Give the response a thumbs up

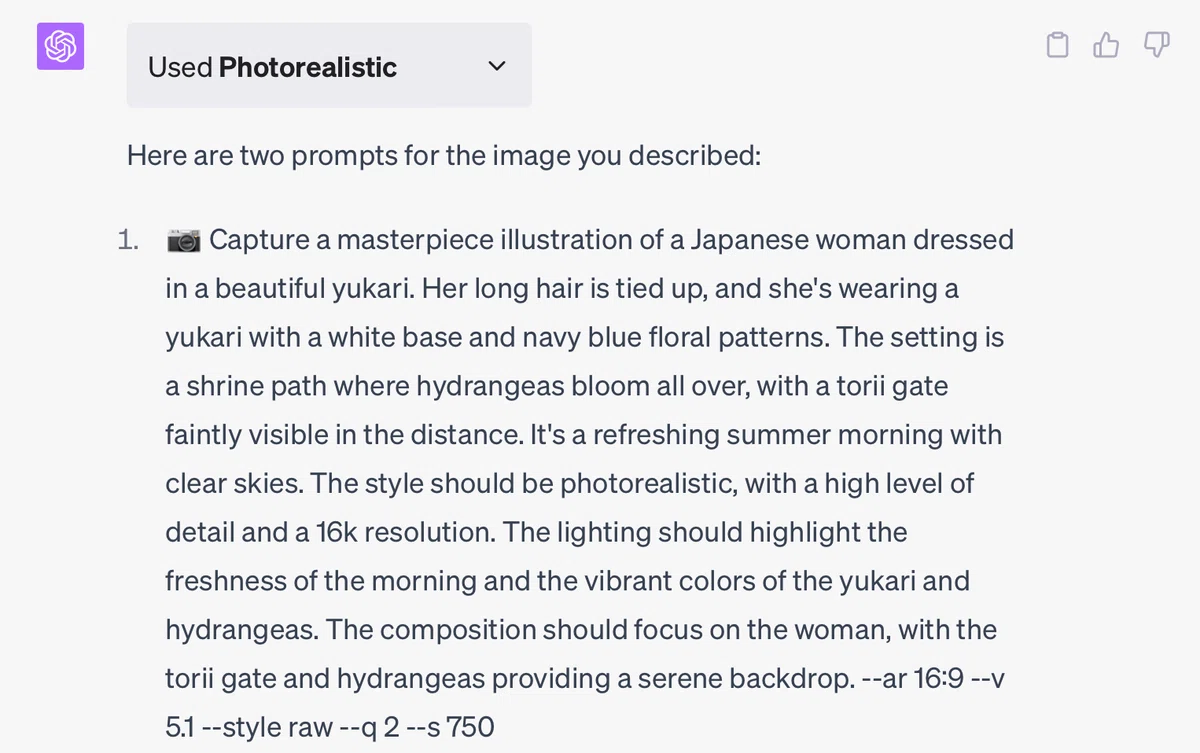(x=1106, y=45)
